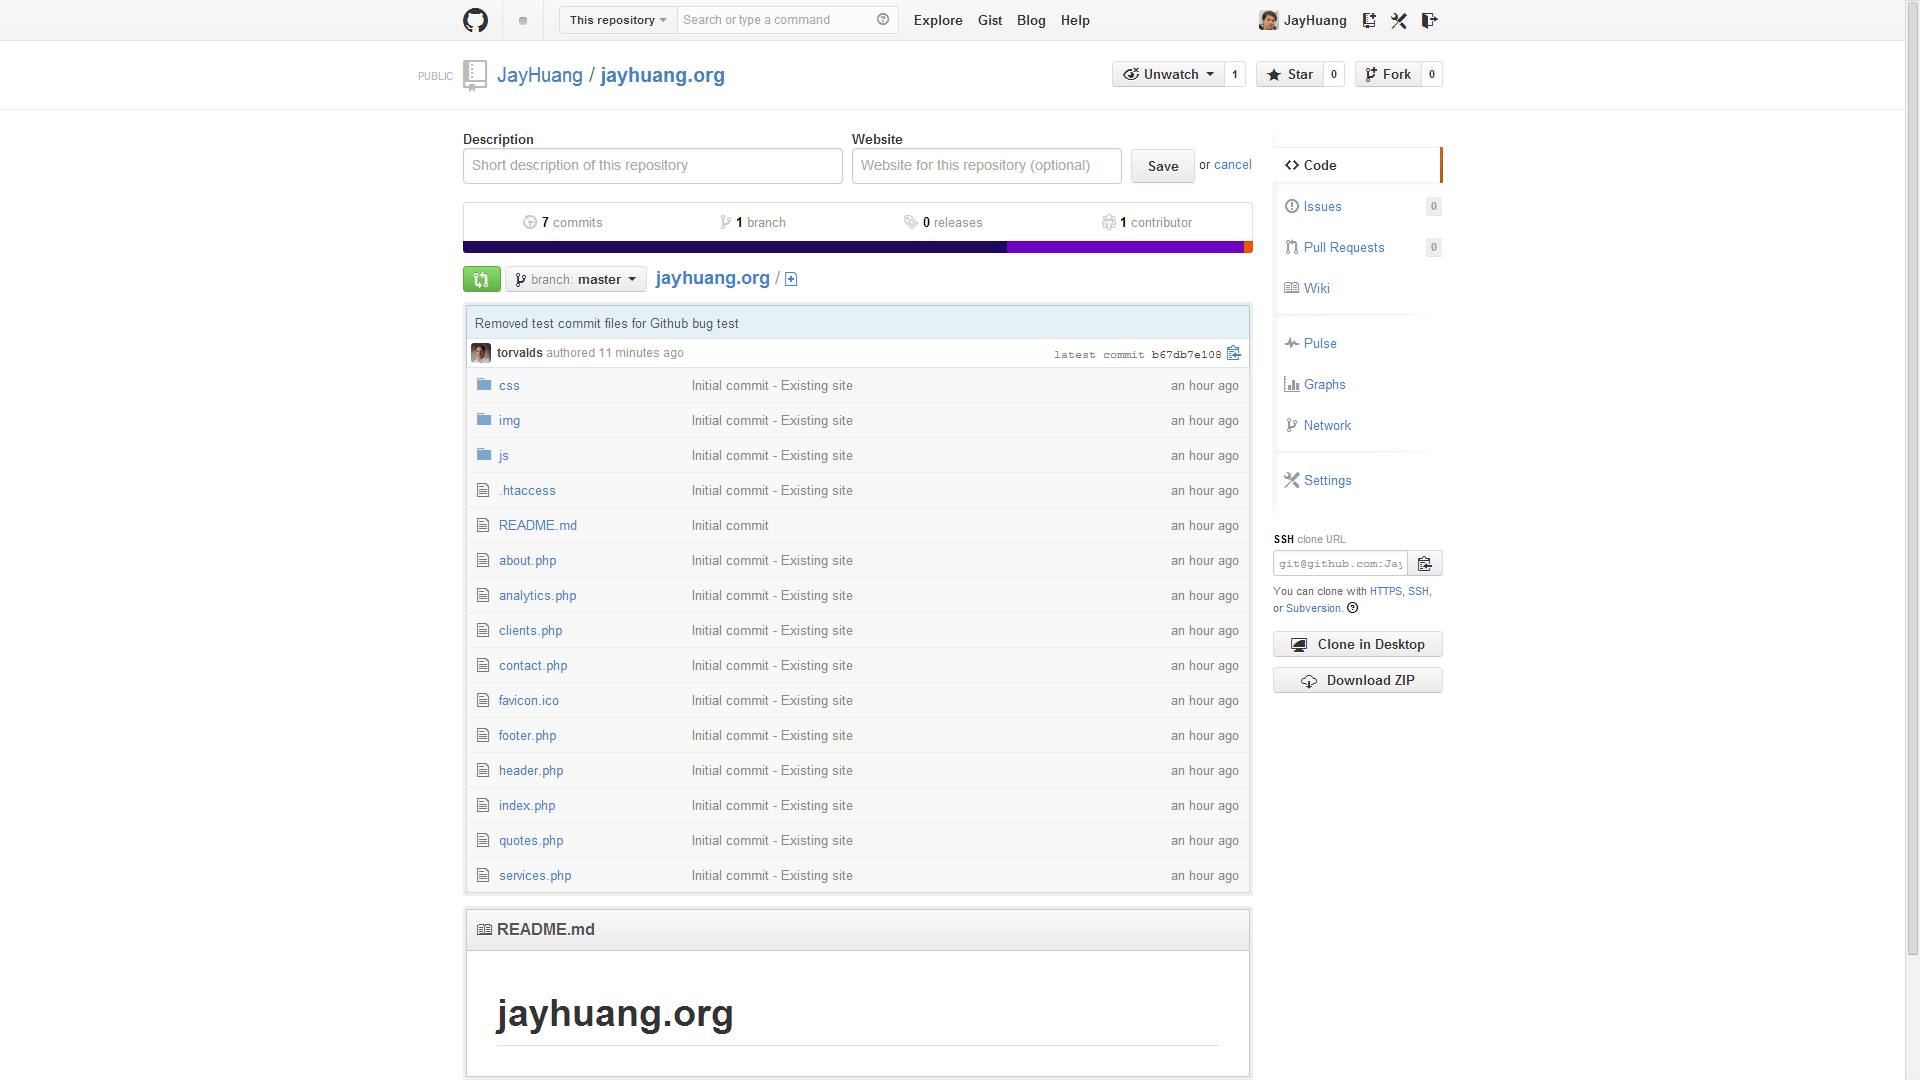The width and height of the screenshot is (1920, 1080).
Task: Click the .htaccess file icon
Action: [484, 490]
